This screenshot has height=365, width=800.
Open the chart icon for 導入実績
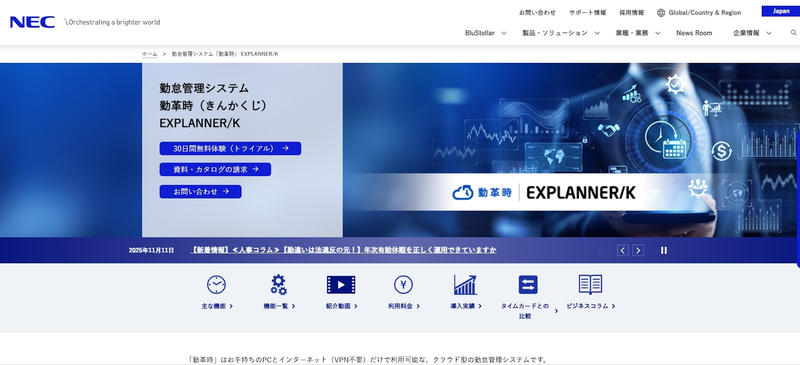pyautogui.click(x=465, y=284)
